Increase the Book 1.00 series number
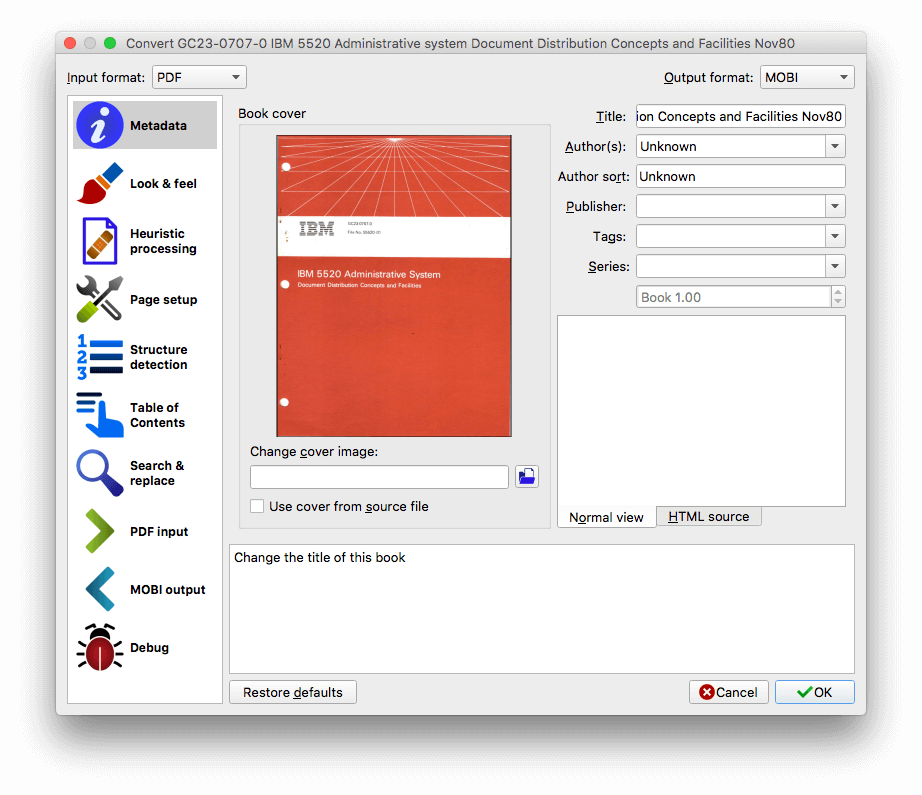This screenshot has width=922, height=795. click(x=838, y=292)
